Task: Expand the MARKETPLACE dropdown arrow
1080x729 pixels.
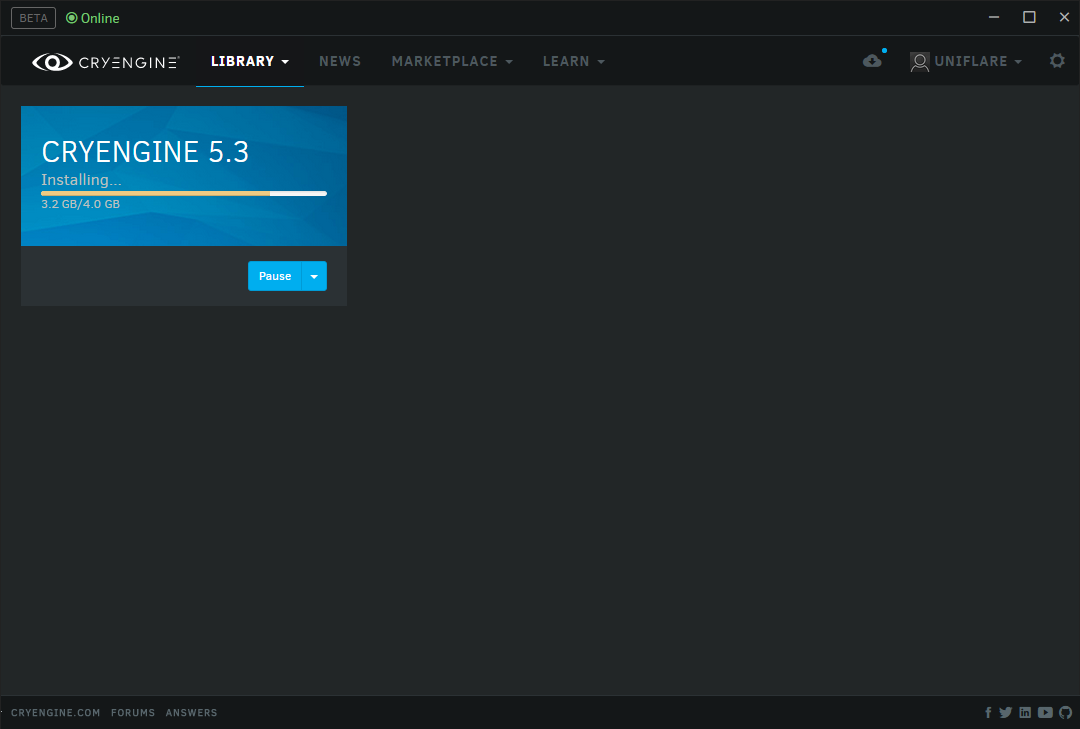Action: click(509, 62)
